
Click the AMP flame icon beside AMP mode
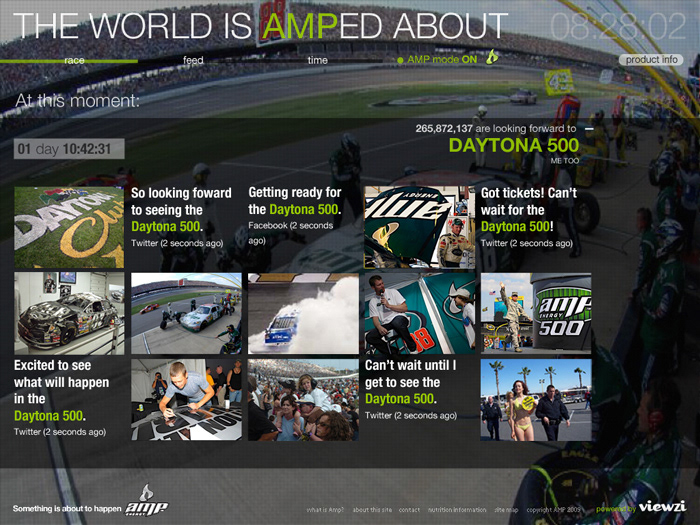pos(492,57)
